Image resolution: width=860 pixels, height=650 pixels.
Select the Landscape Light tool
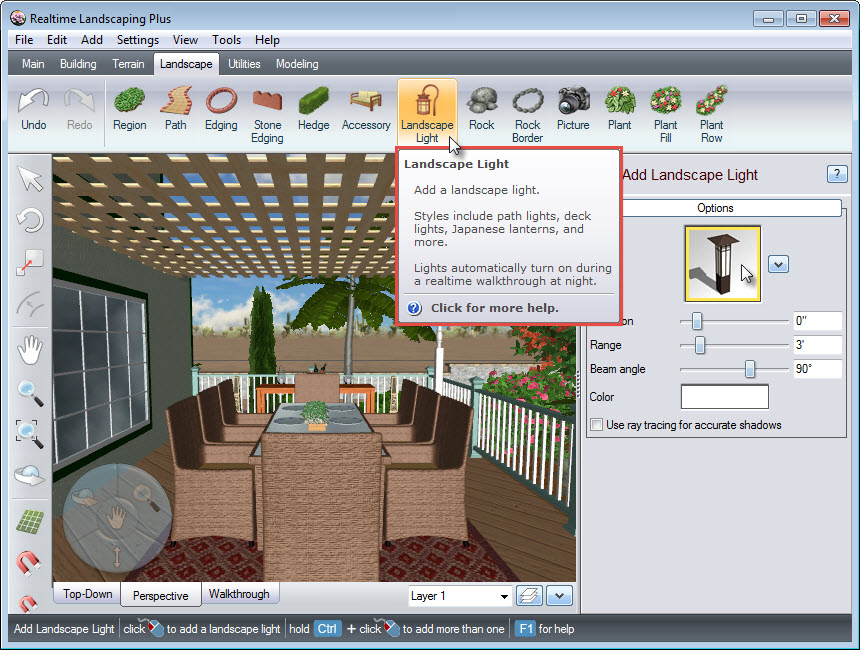pyautogui.click(x=427, y=114)
